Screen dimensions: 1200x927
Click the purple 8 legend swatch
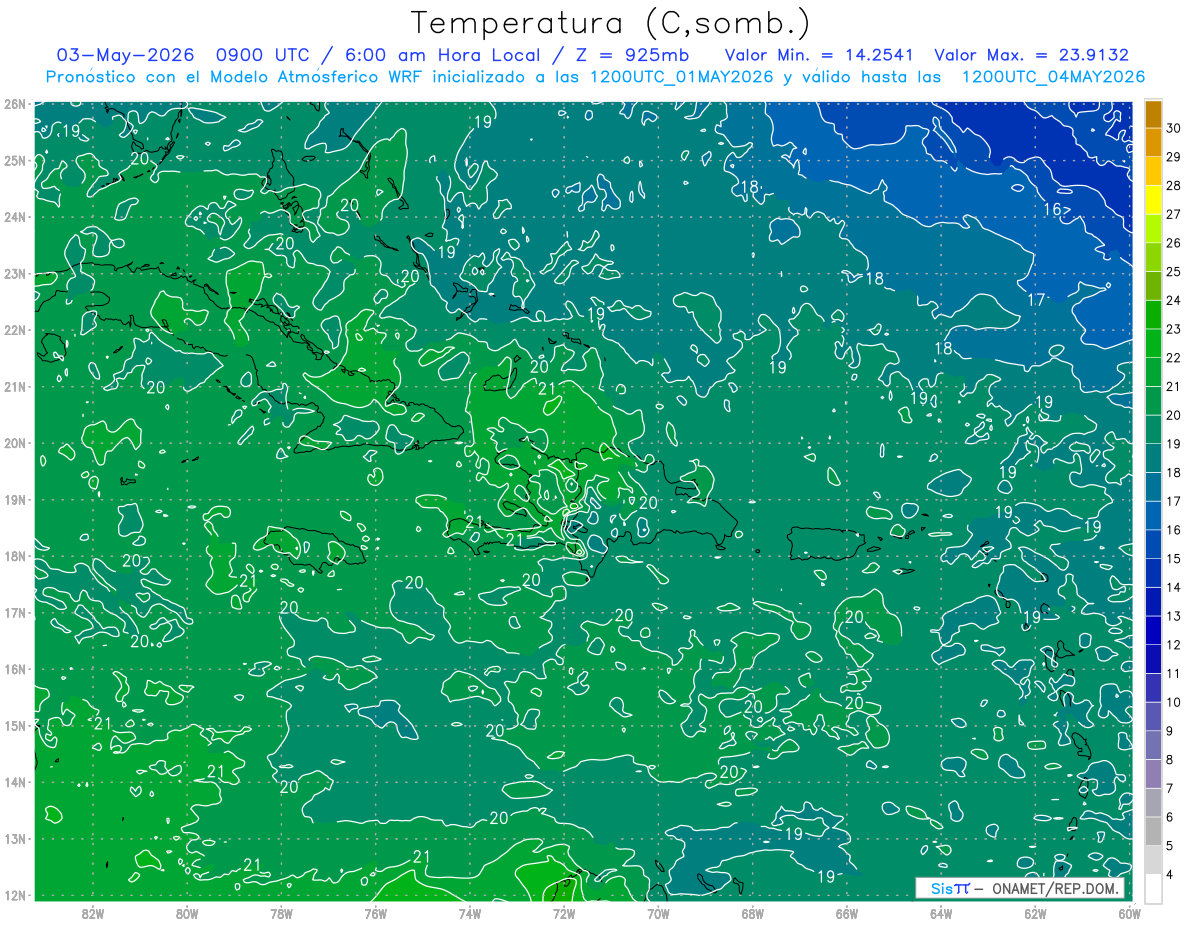click(x=1153, y=745)
